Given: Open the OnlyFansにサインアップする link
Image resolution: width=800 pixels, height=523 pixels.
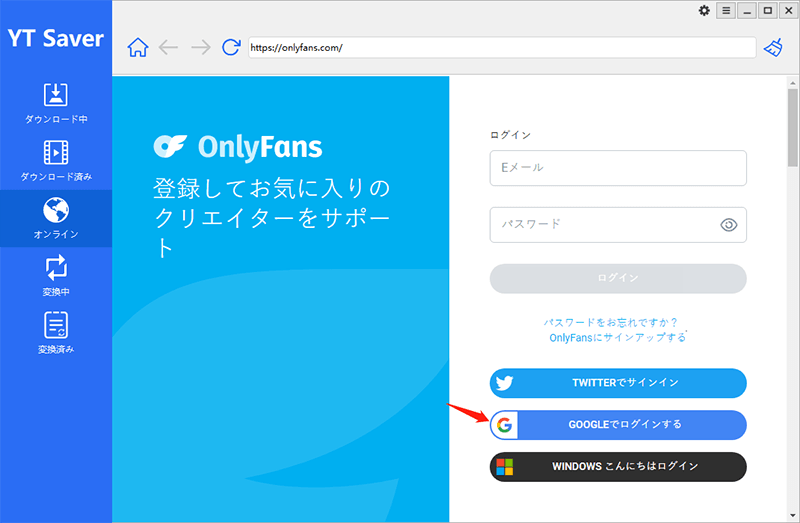Looking at the screenshot, I should pyautogui.click(x=617, y=337).
